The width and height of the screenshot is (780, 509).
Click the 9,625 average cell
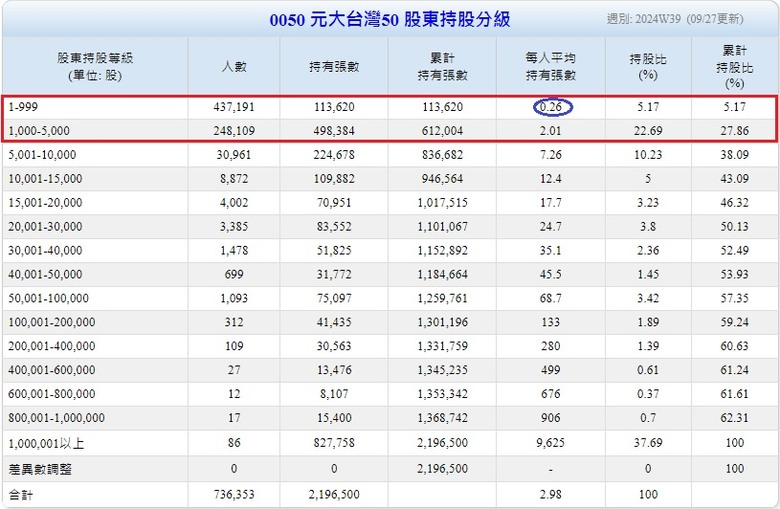pyautogui.click(x=551, y=442)
